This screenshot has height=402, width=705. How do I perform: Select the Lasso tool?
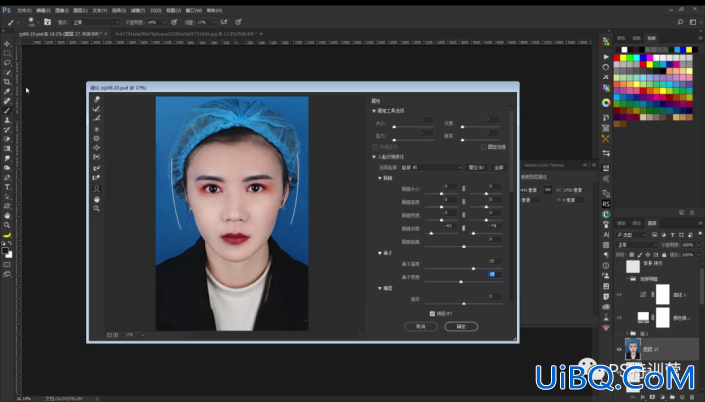click(7, 63)
